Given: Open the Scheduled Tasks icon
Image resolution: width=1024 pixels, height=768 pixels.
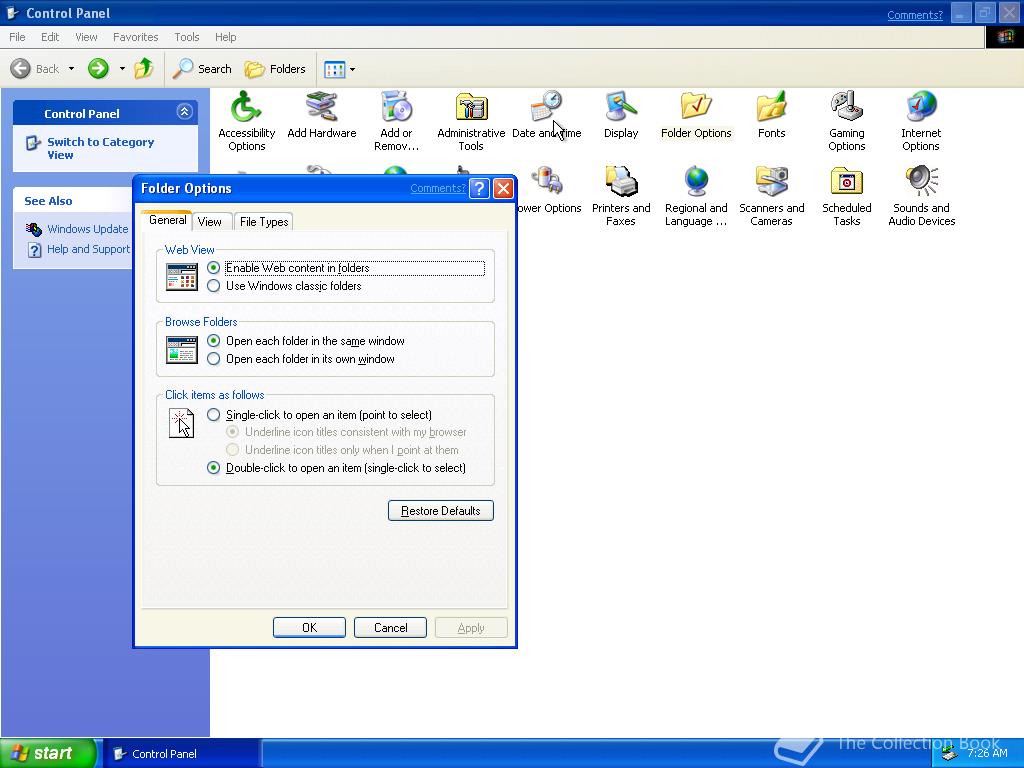Looking at the screenshot, I should 846,197.
